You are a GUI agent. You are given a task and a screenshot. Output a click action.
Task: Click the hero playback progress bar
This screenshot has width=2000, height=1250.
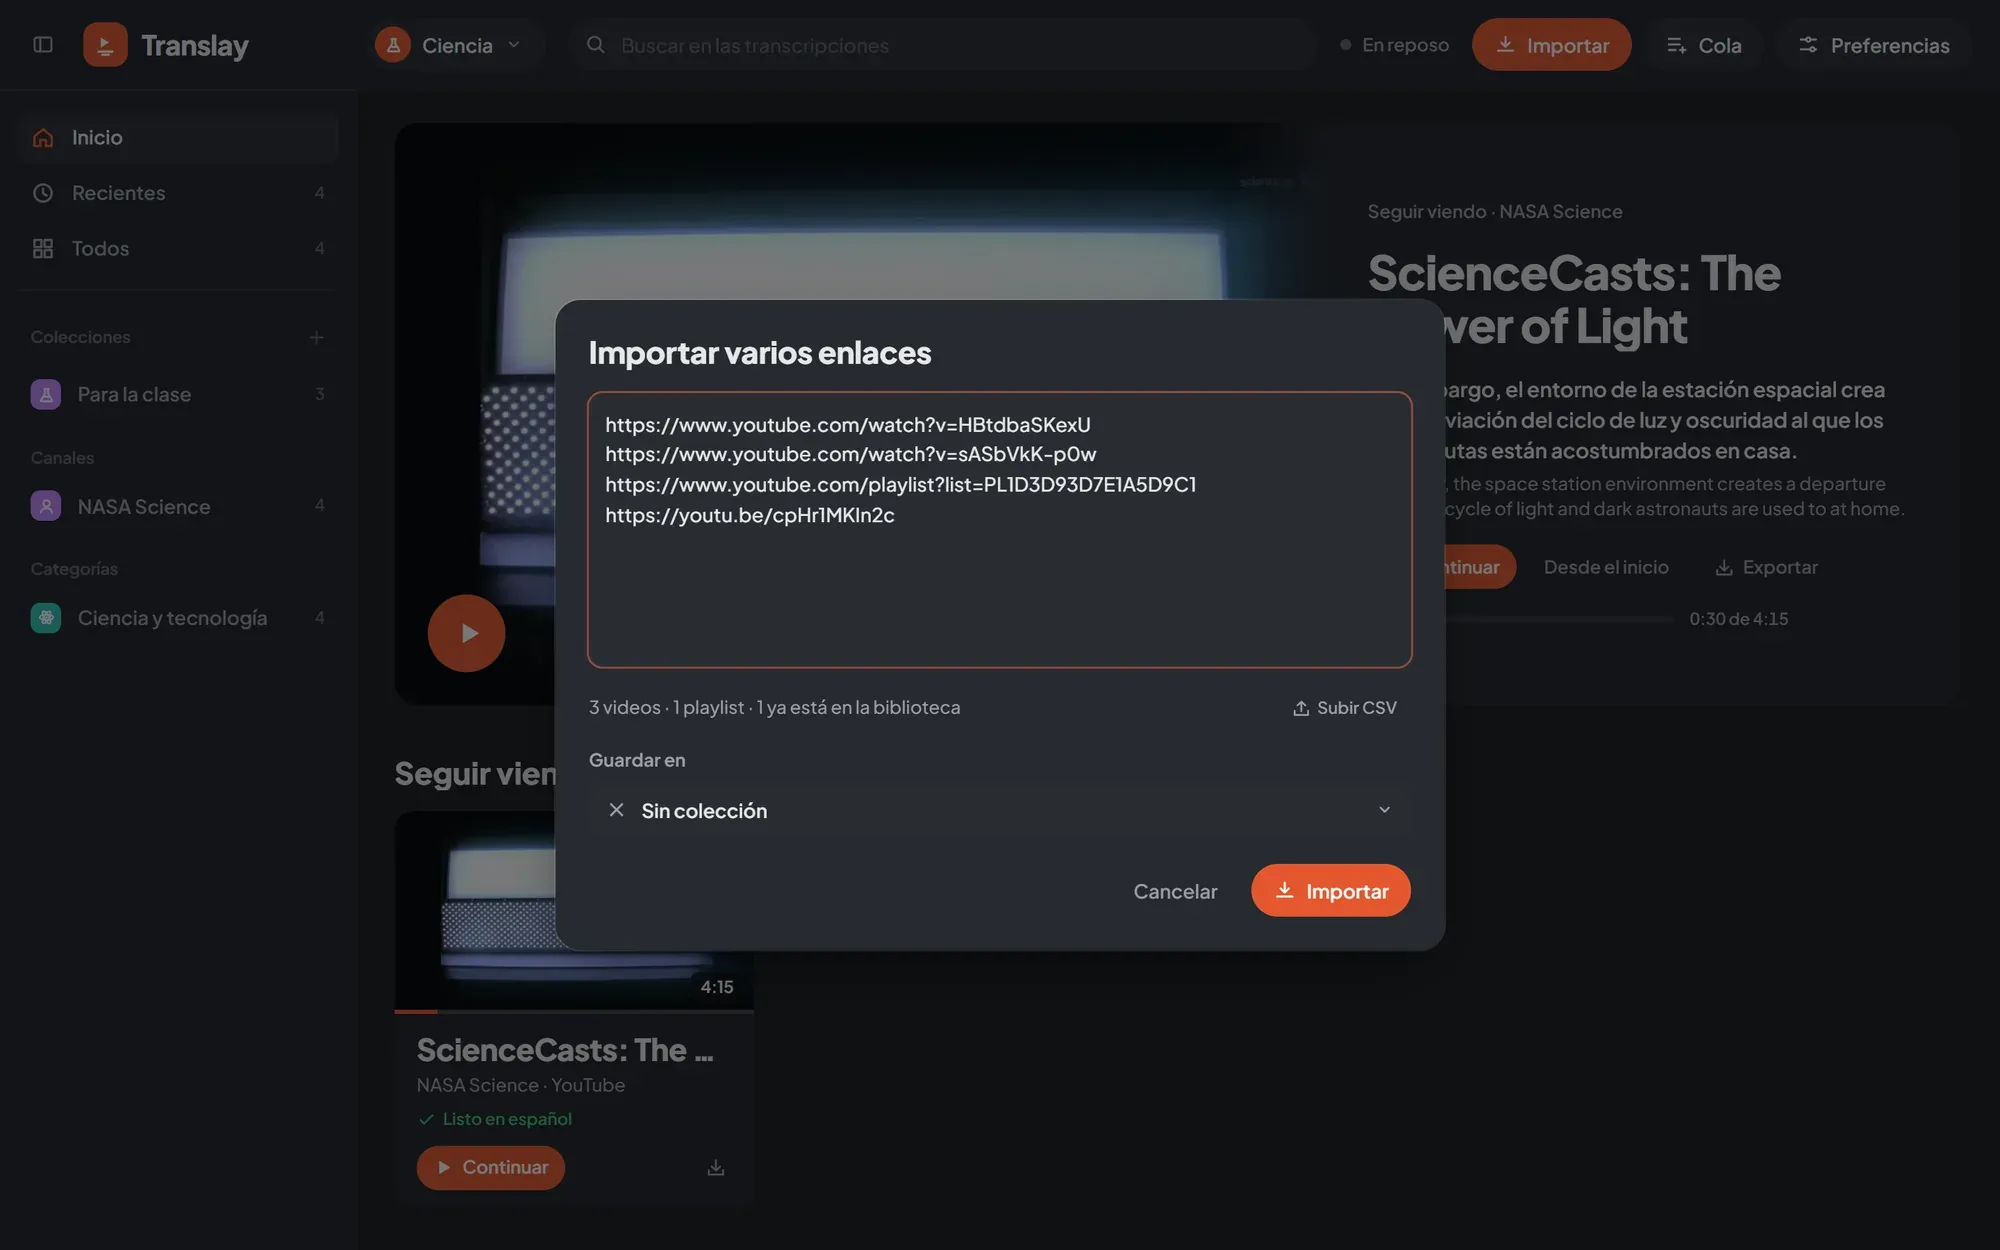[x=1560, y=620]
